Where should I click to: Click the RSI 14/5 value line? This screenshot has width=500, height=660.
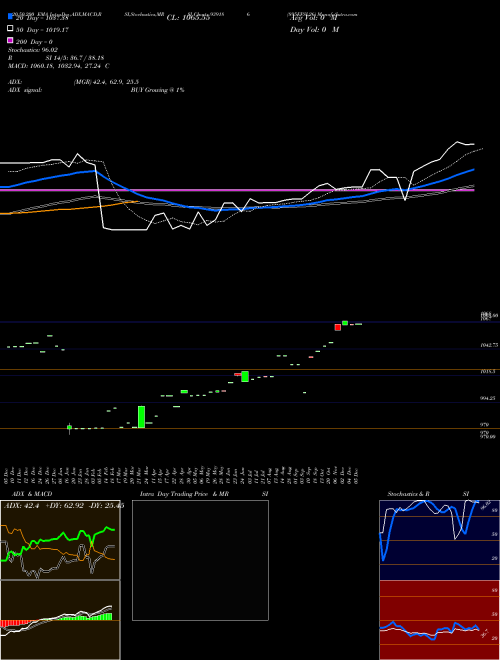56,58
